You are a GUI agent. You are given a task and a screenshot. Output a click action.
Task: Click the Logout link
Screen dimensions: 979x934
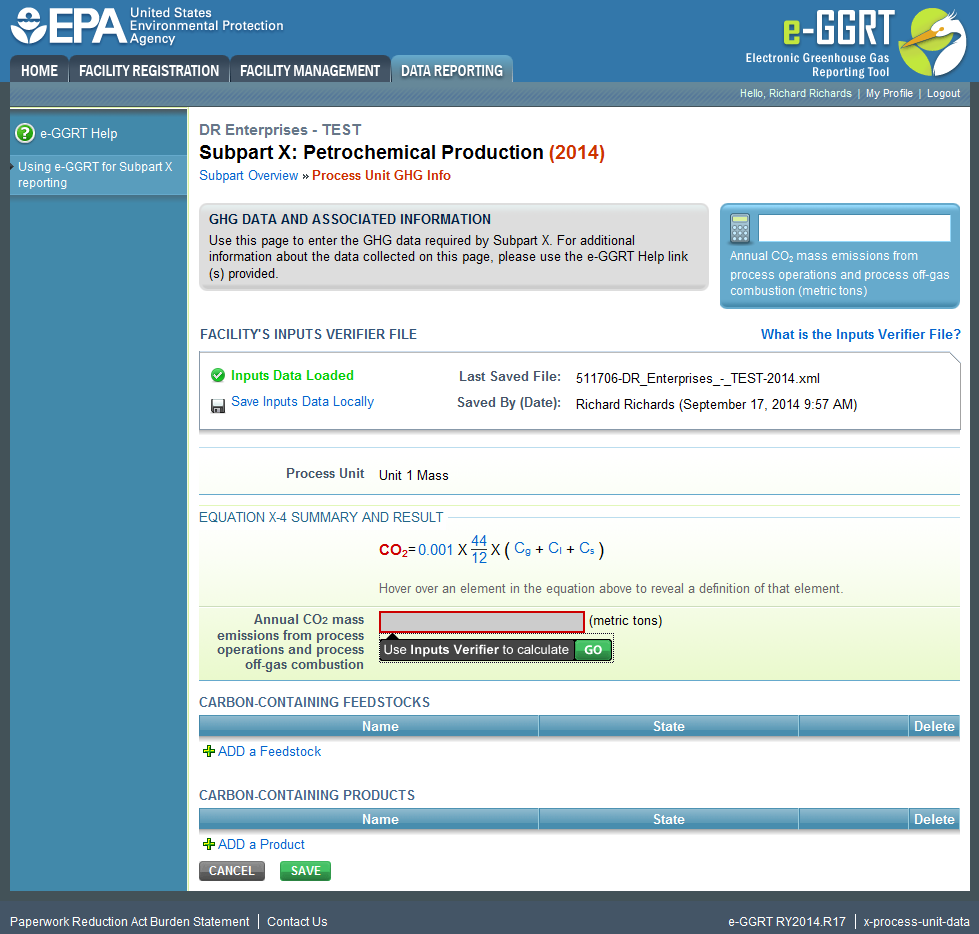(943, 93)
